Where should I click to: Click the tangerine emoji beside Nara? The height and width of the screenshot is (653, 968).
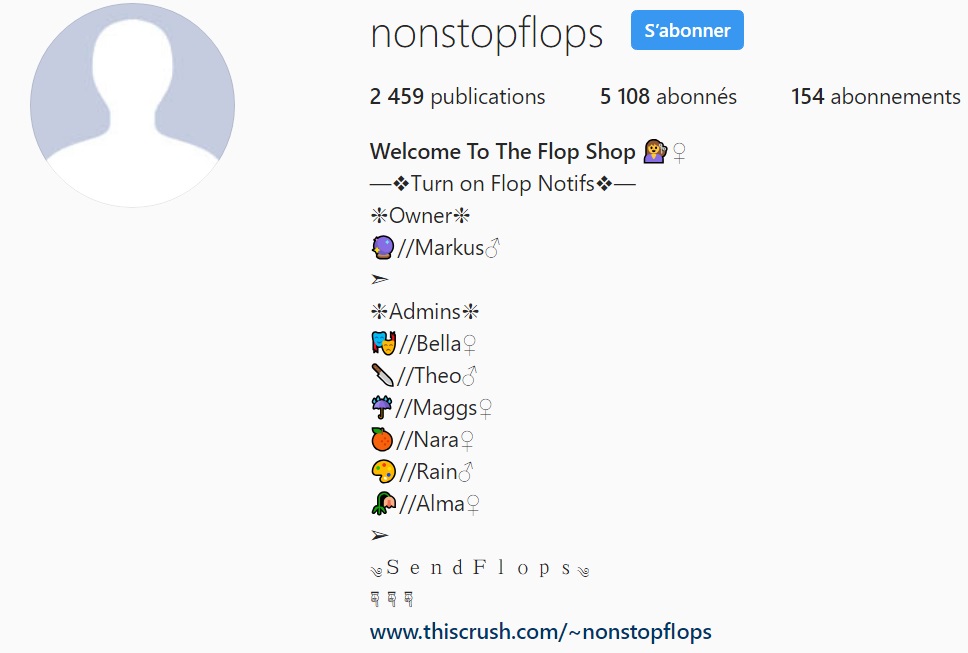click(382, 439)
